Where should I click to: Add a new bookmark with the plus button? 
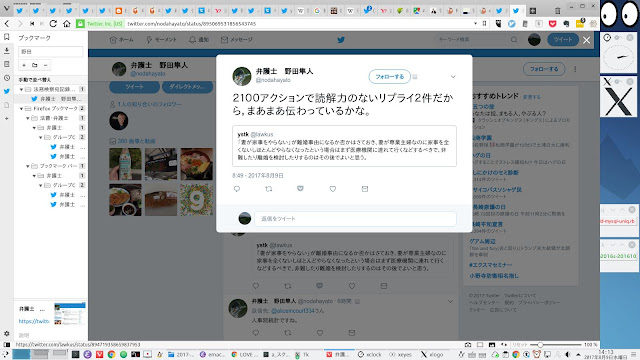pyautogui.click(x=24, y=65)
